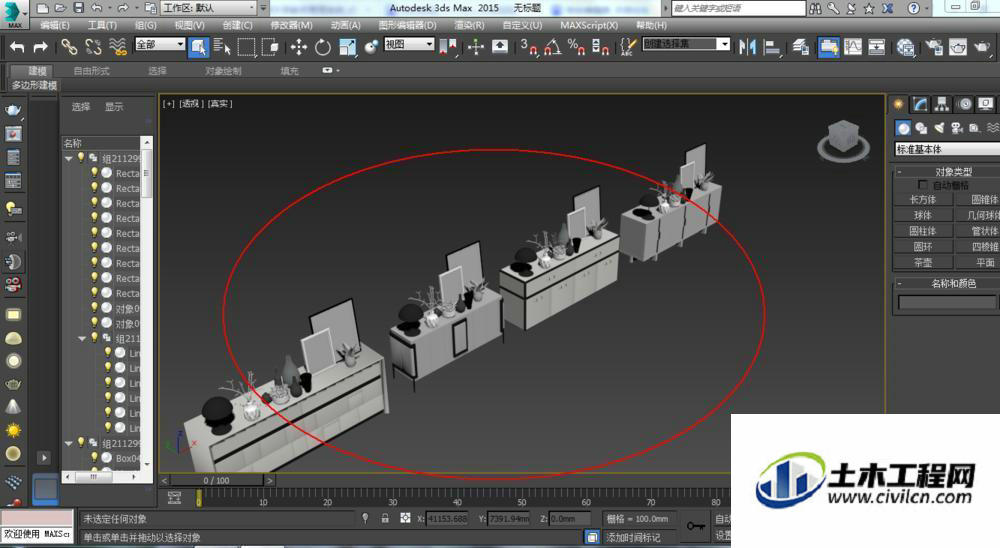Toggle the 3D Snaps button

click(x=529, y=47)
